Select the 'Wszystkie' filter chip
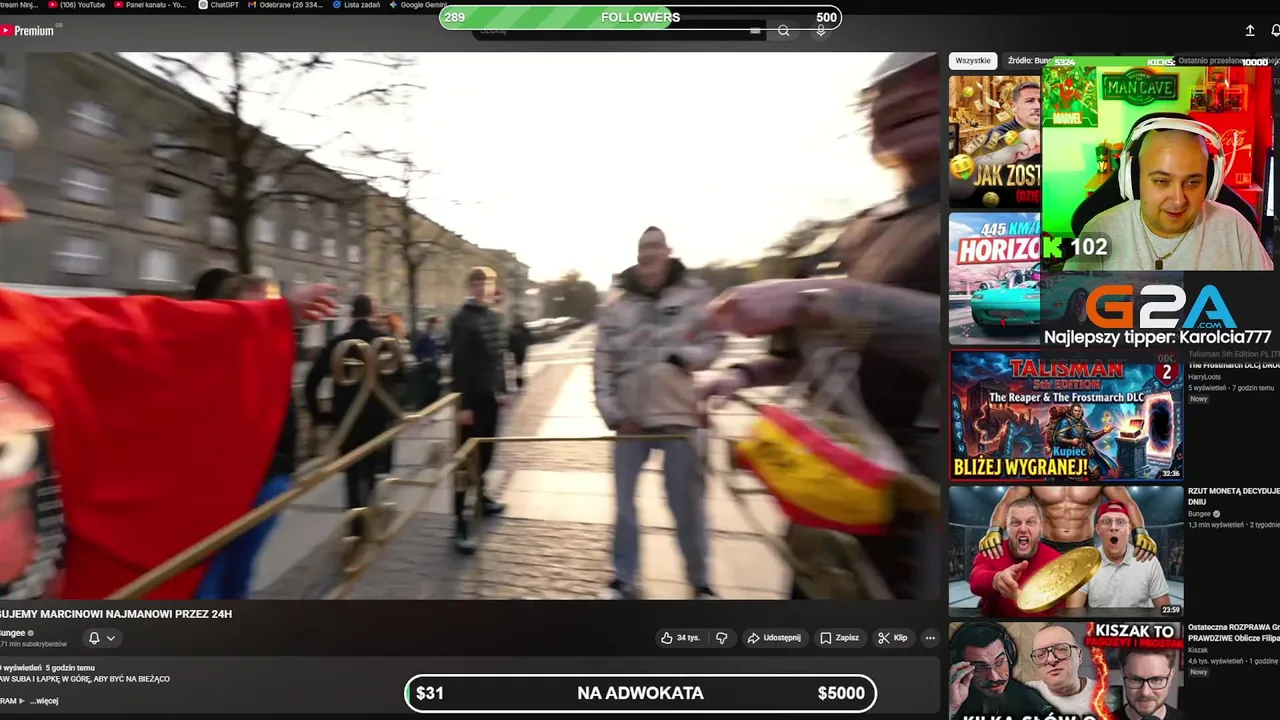Screen dimensions: 1280x720 click(x=973, y=61)
